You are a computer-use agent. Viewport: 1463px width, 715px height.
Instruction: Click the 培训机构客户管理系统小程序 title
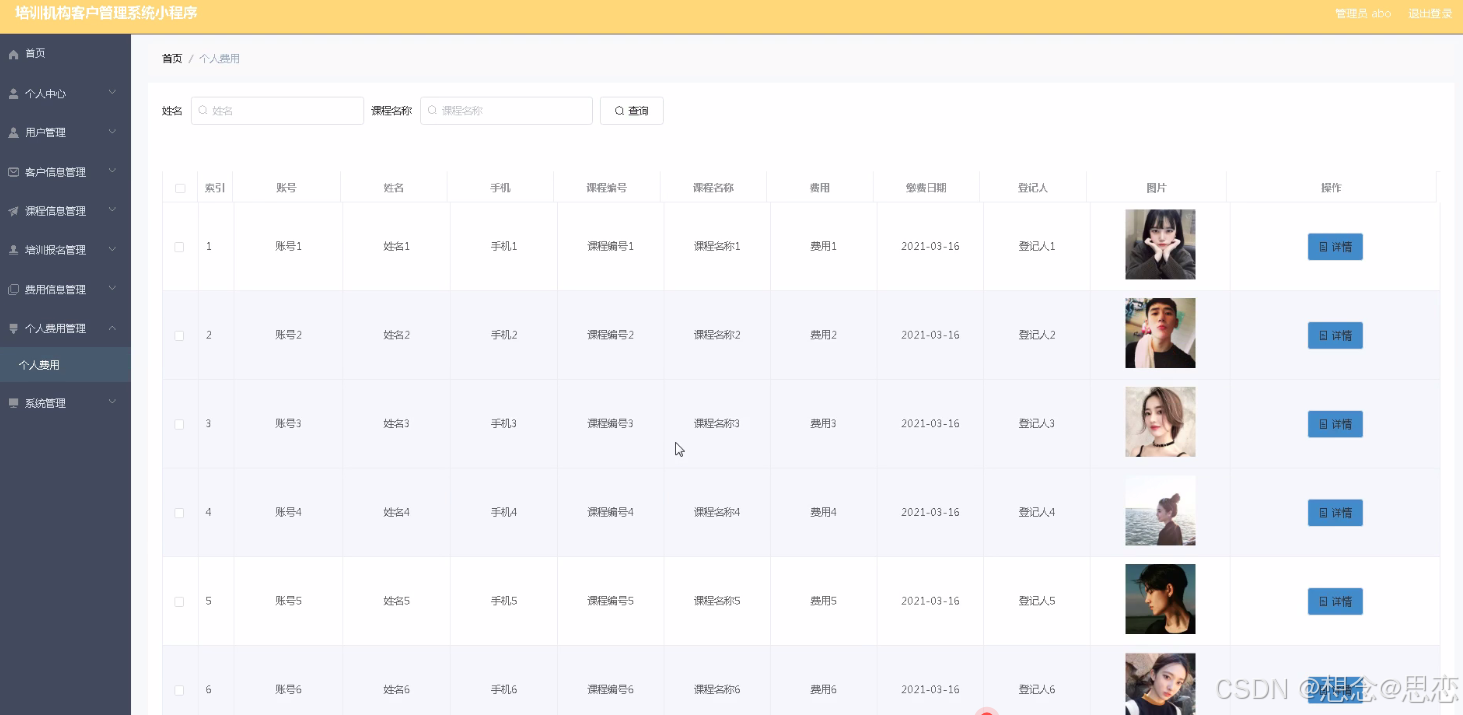106,13
